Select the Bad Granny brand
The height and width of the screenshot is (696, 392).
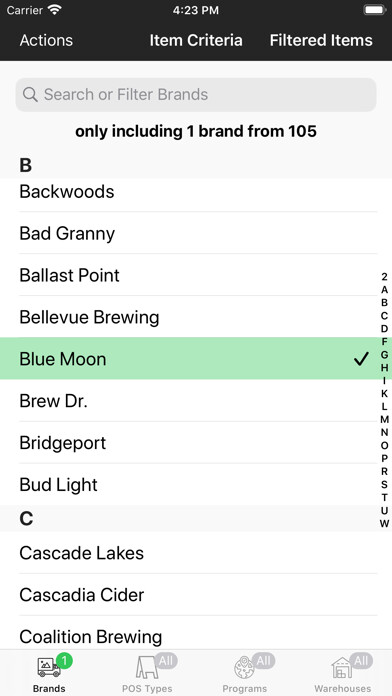tap(196, 233)
